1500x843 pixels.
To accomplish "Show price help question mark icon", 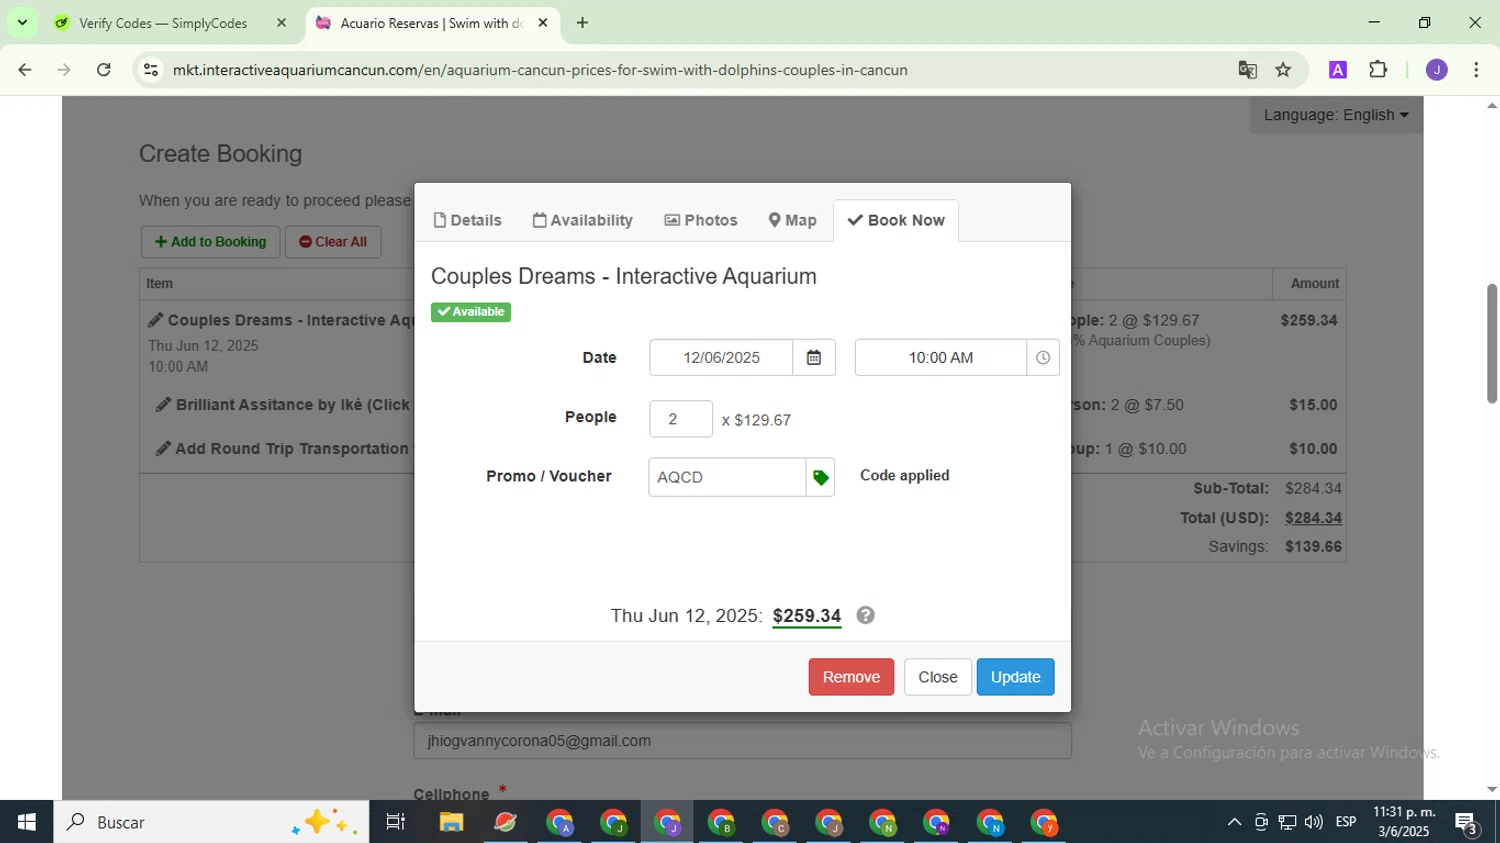I will point(866,615).
